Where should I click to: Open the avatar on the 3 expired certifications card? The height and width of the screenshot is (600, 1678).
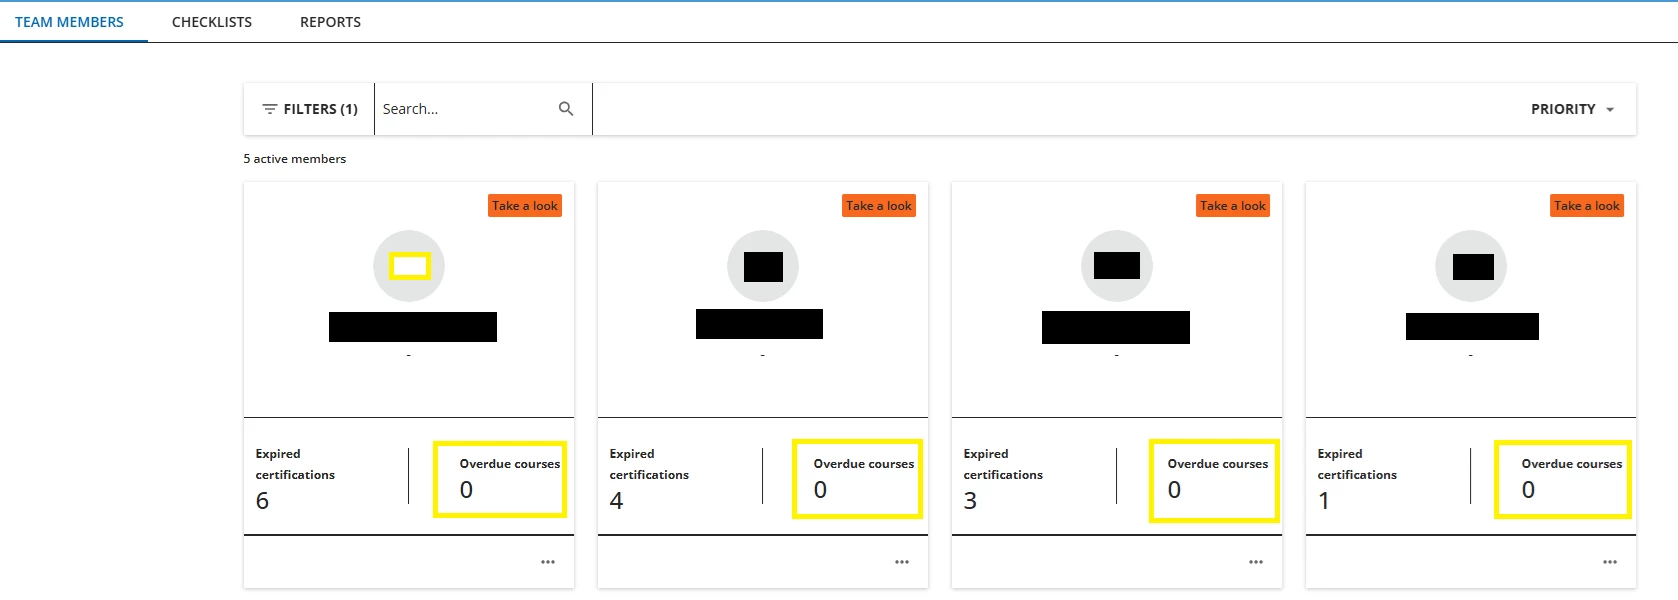coord(1117,266)
